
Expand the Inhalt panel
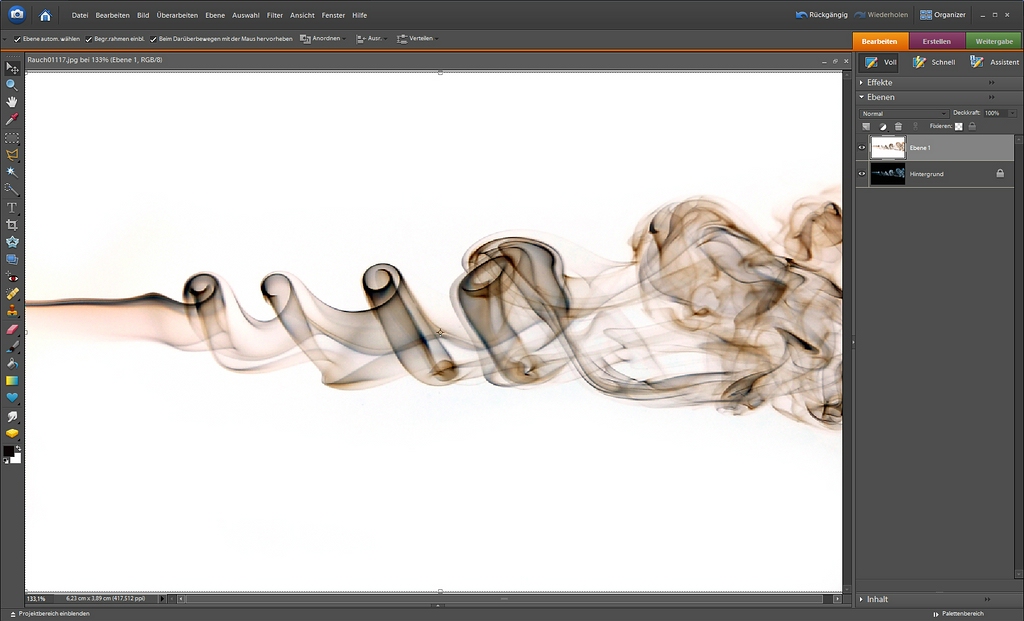[861, 599]
